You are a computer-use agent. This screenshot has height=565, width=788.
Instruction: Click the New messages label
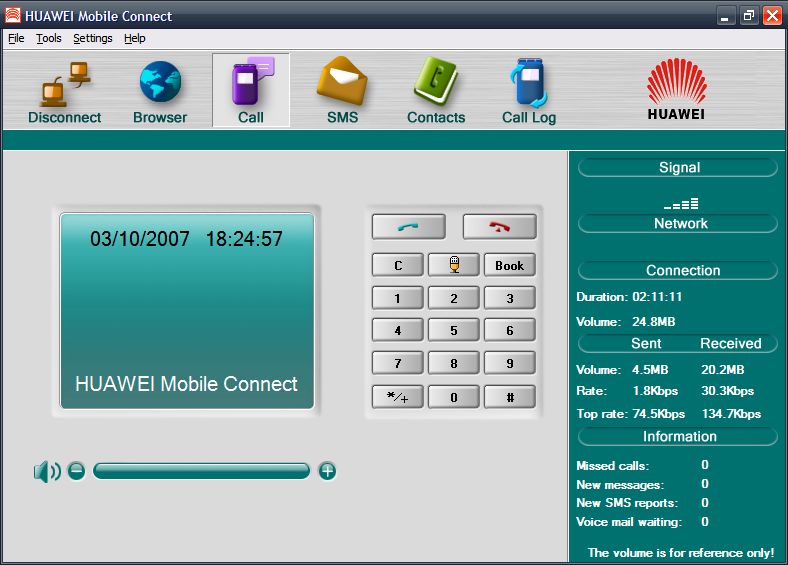(x=620, y=485)
